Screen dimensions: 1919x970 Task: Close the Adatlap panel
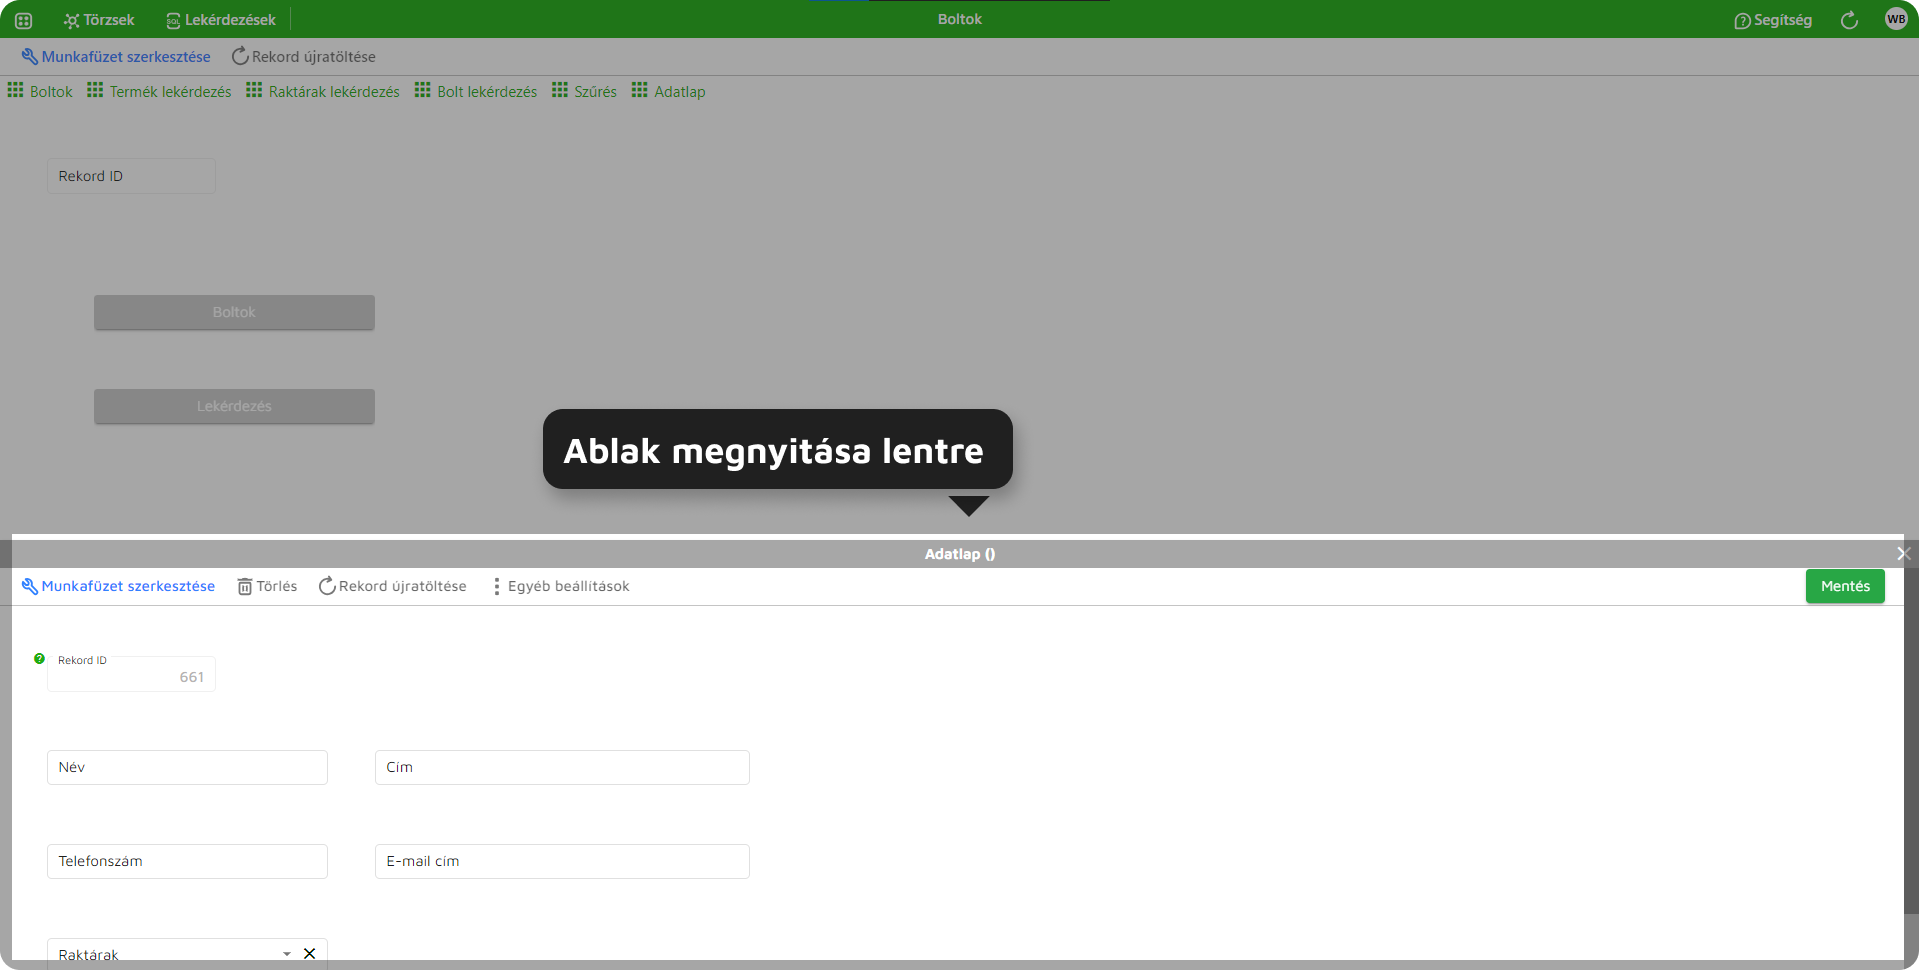1903,554
